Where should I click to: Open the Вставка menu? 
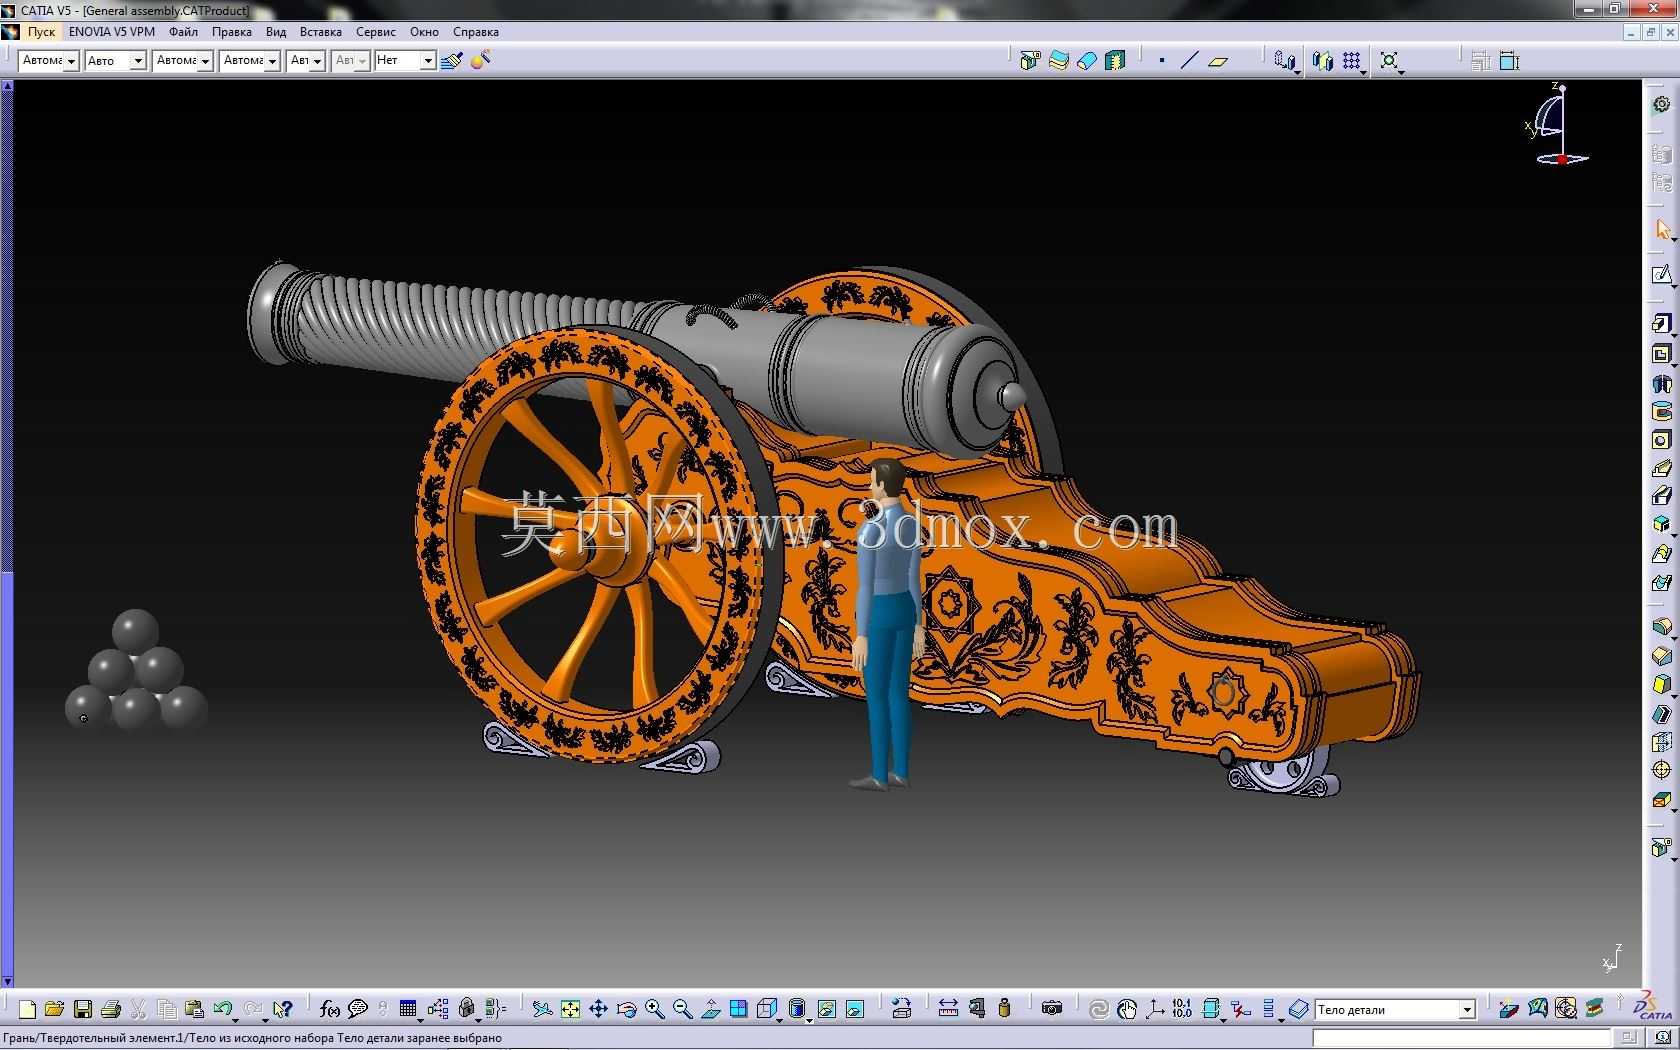pyautogui.click(x=320, y=32)
